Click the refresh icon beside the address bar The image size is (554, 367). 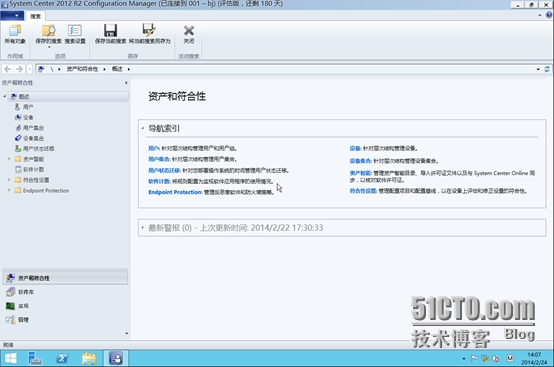tap(547, 69)
